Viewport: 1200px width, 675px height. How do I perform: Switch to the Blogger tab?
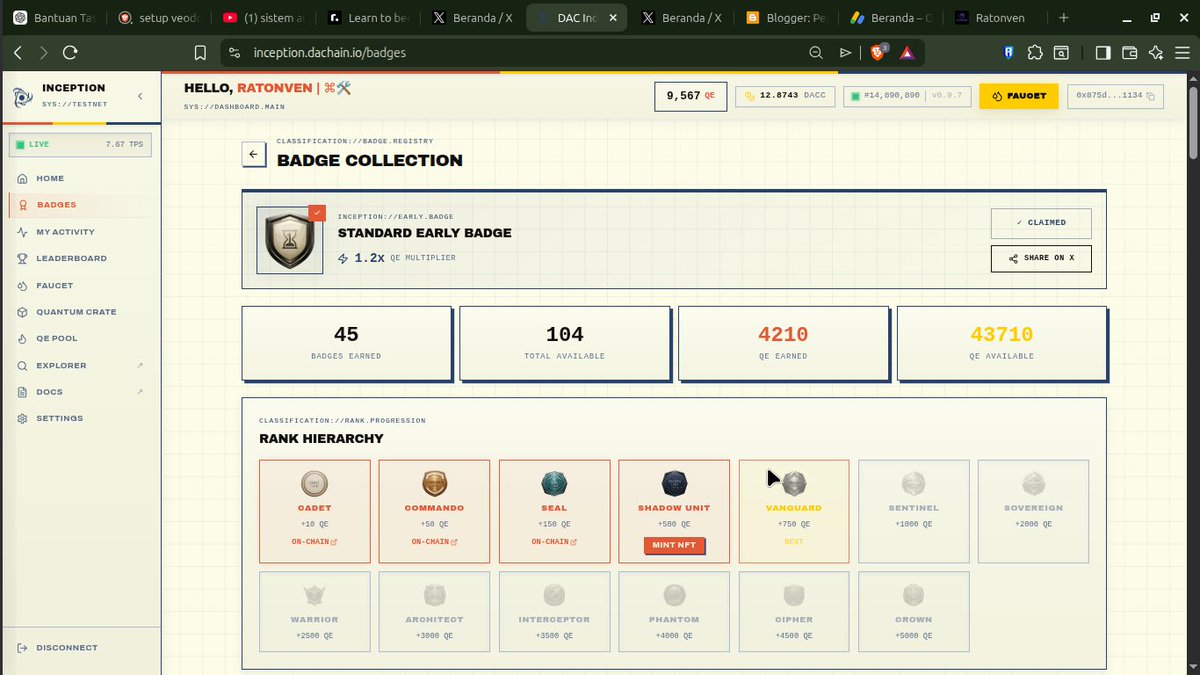pyautogui.click(x=785, y=18)
